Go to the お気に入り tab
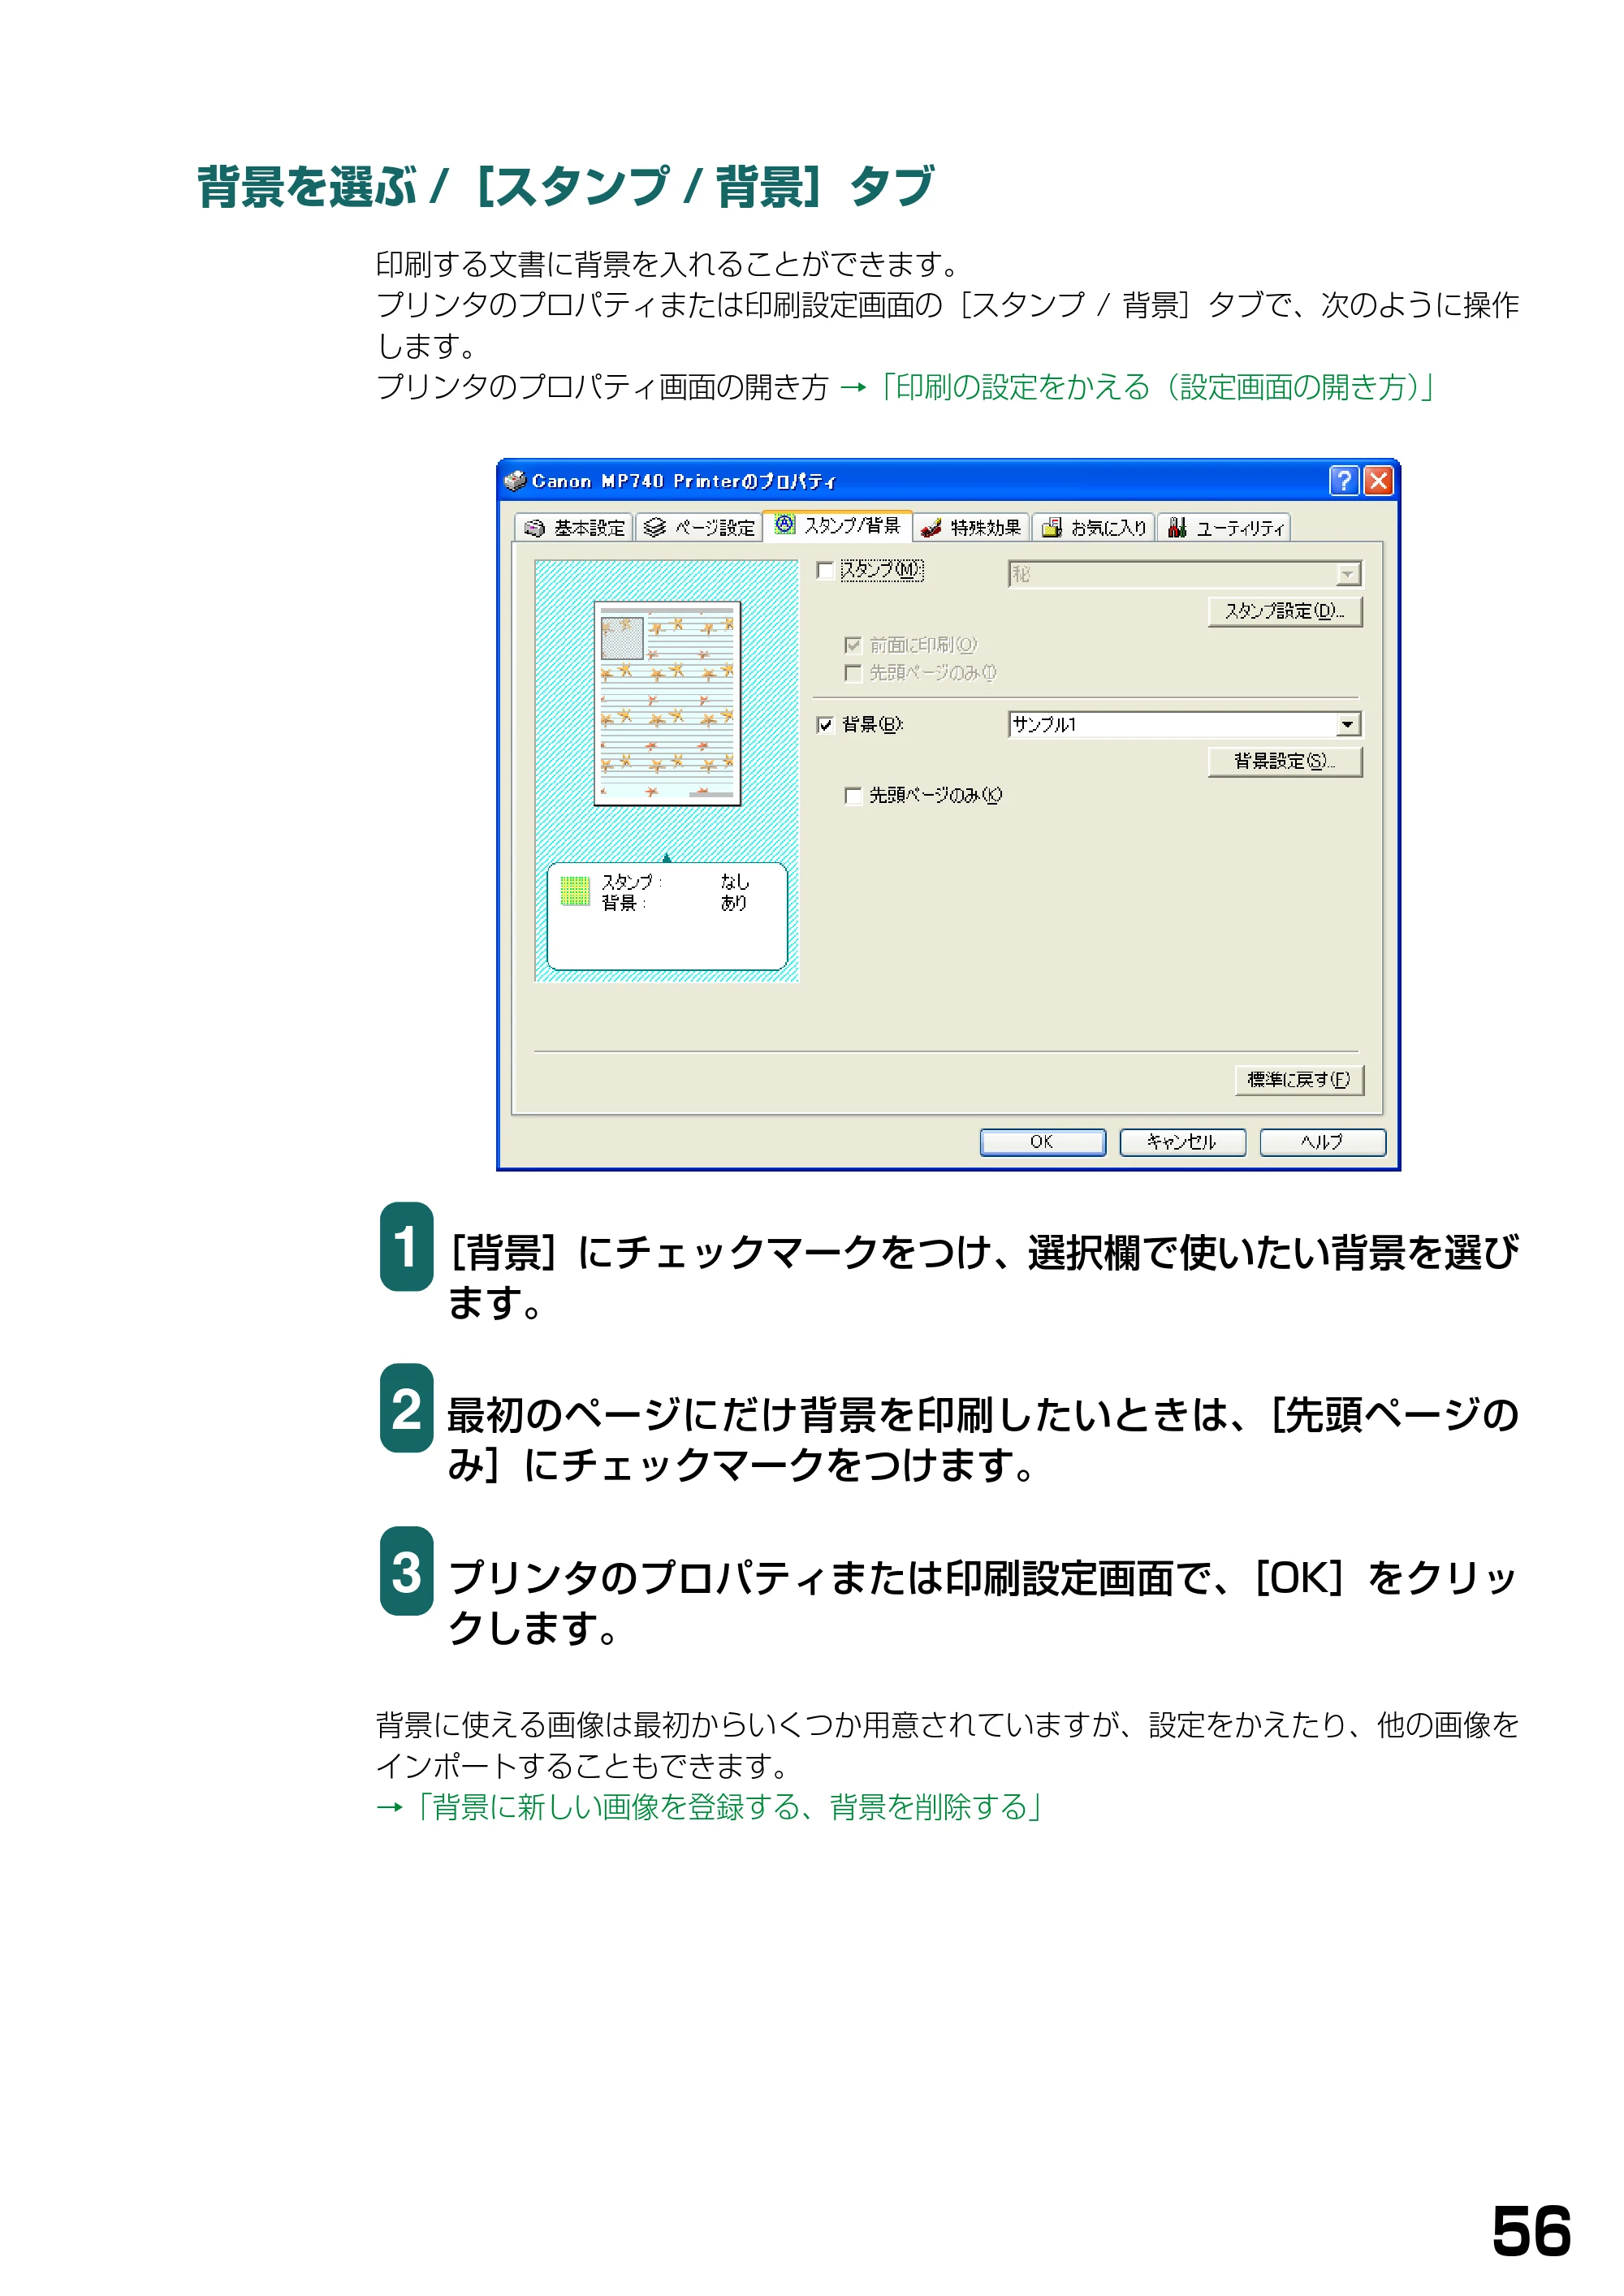This screenshot has width=1624, height=2296. pyautogui.click(x=1094, y=528)
